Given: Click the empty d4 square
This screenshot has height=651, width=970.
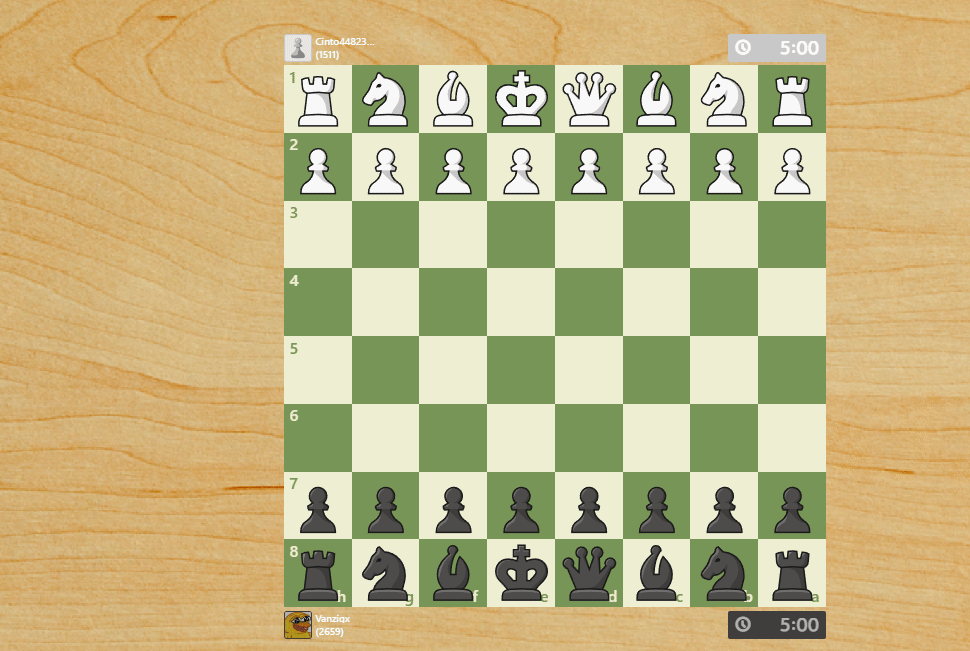Looking at the screenshot, I should 589,302.
